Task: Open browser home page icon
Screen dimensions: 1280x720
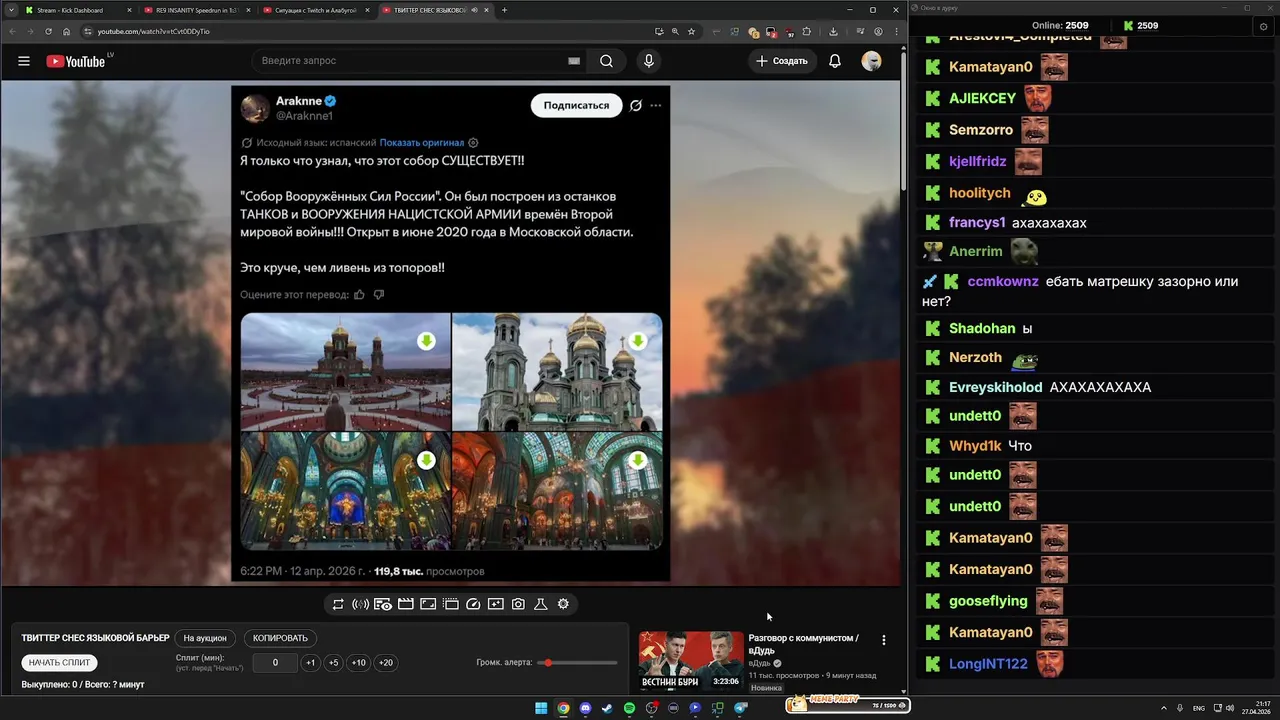Action: [x=67, y=31]
